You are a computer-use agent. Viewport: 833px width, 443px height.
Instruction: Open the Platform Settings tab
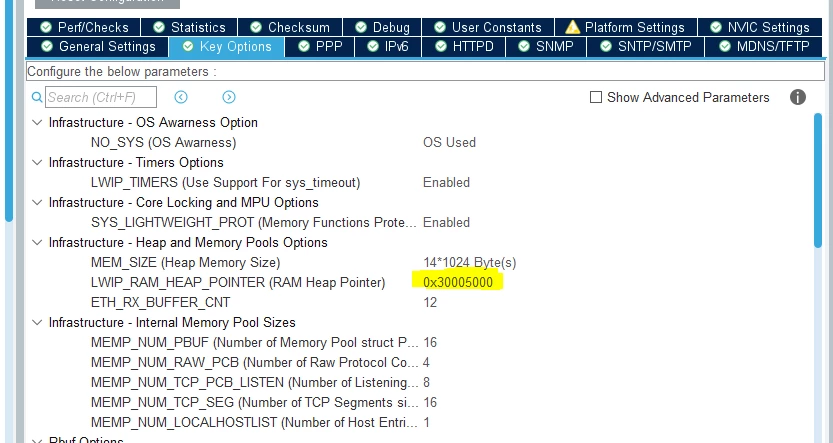pyautogui.click(x=625, y=27)
